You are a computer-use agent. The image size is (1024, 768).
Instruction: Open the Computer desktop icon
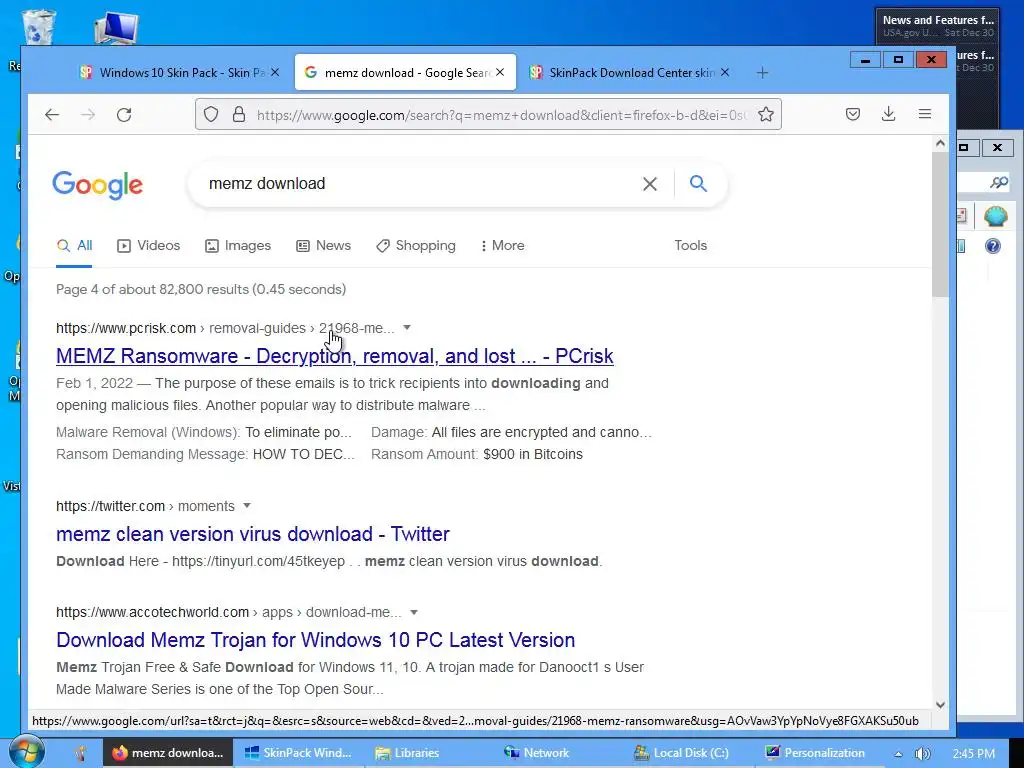[116, 29]
